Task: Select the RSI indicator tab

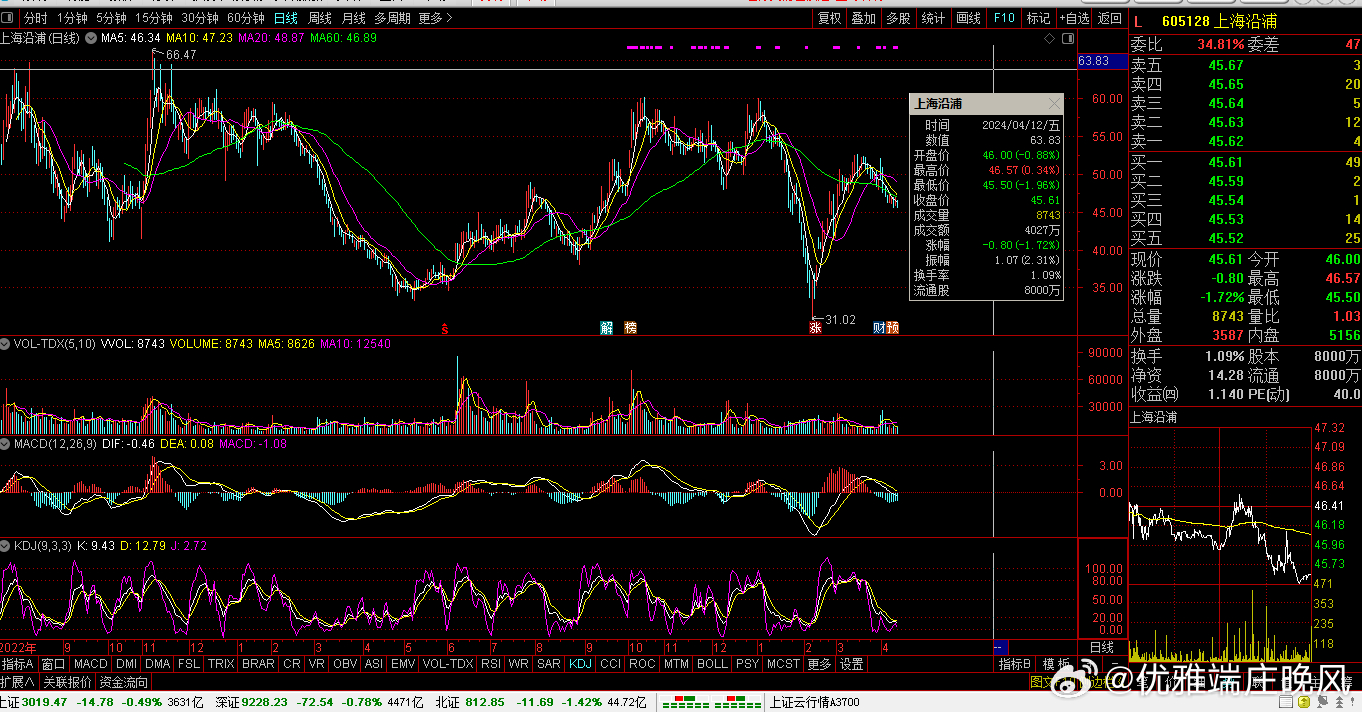Action: click(x=491, y=664)
